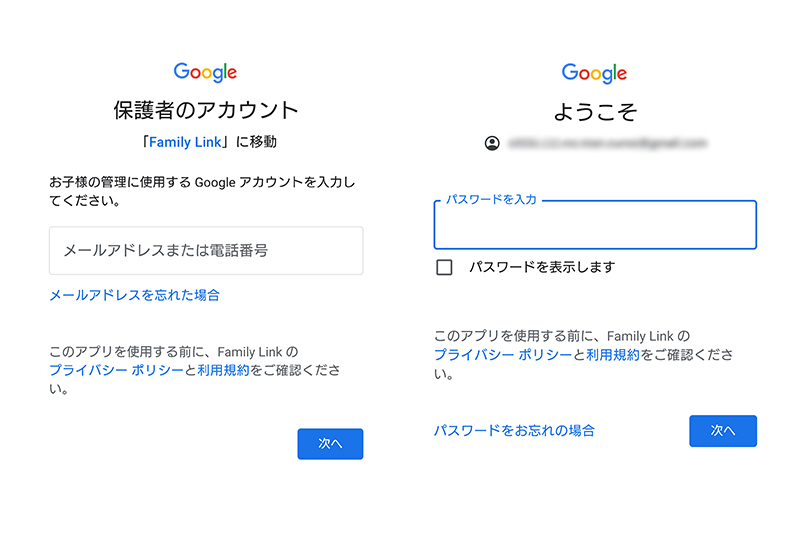
Task: Select the blurred email address under ようこそ
Action: pos(607,143)
